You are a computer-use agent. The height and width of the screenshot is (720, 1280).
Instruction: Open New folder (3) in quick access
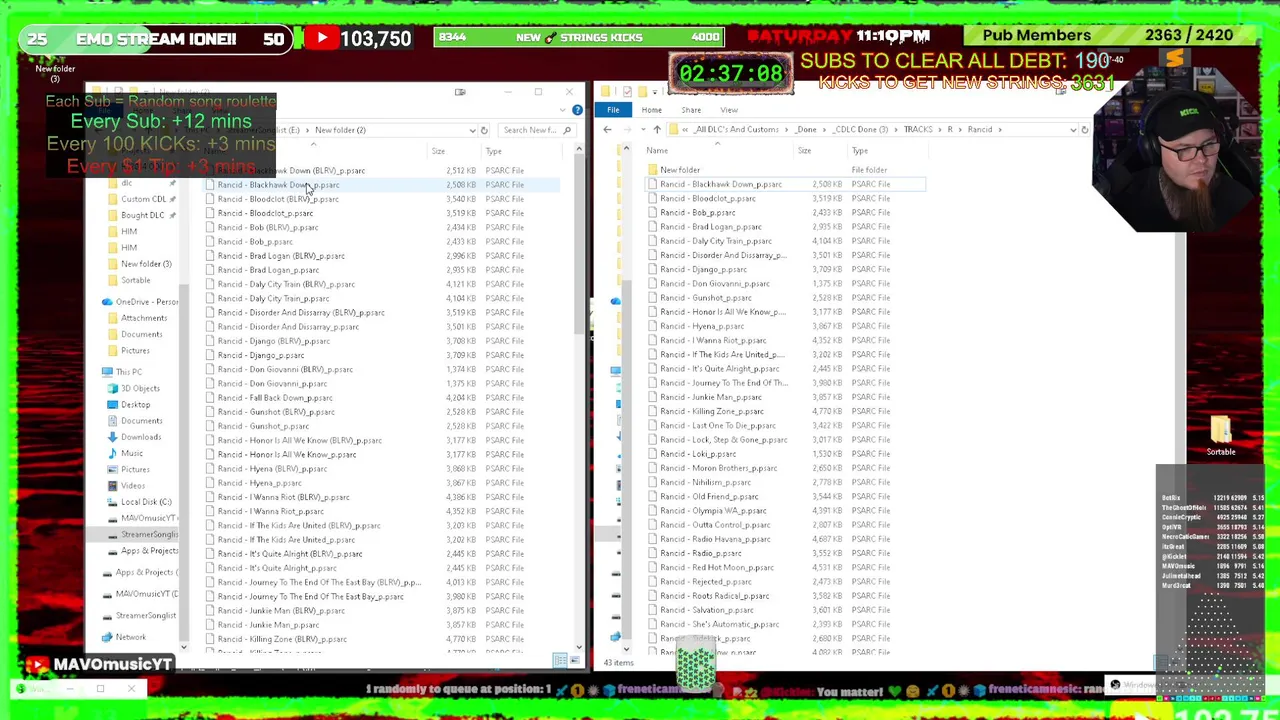139,264
